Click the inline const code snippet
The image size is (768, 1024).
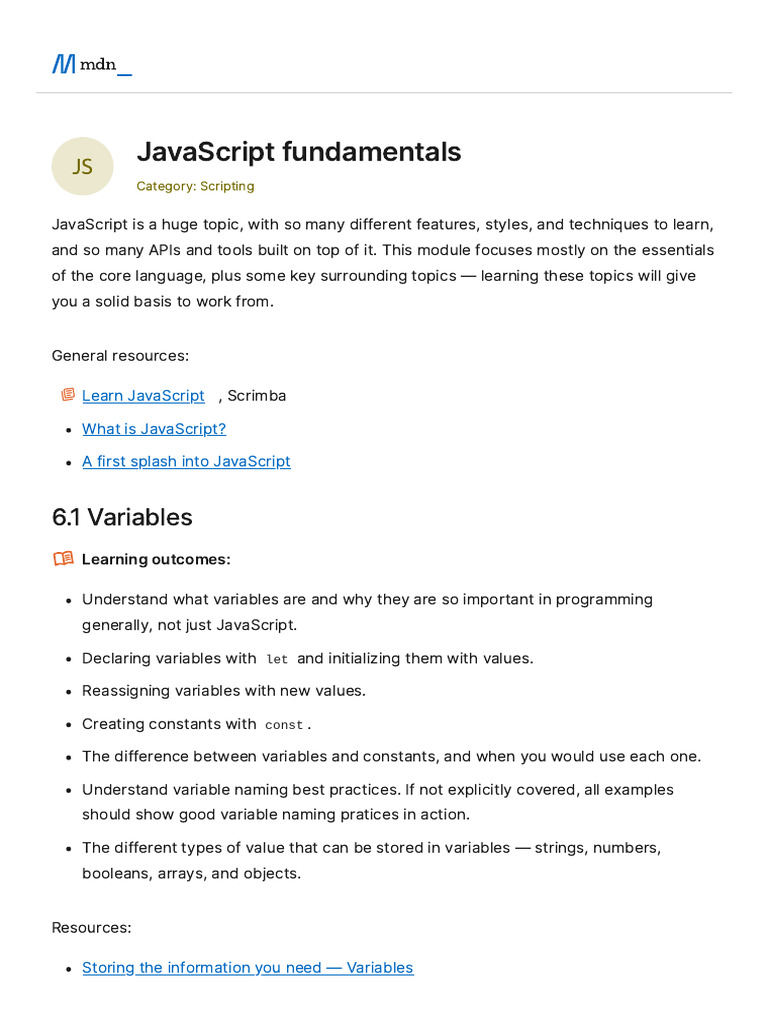[284, 724]
